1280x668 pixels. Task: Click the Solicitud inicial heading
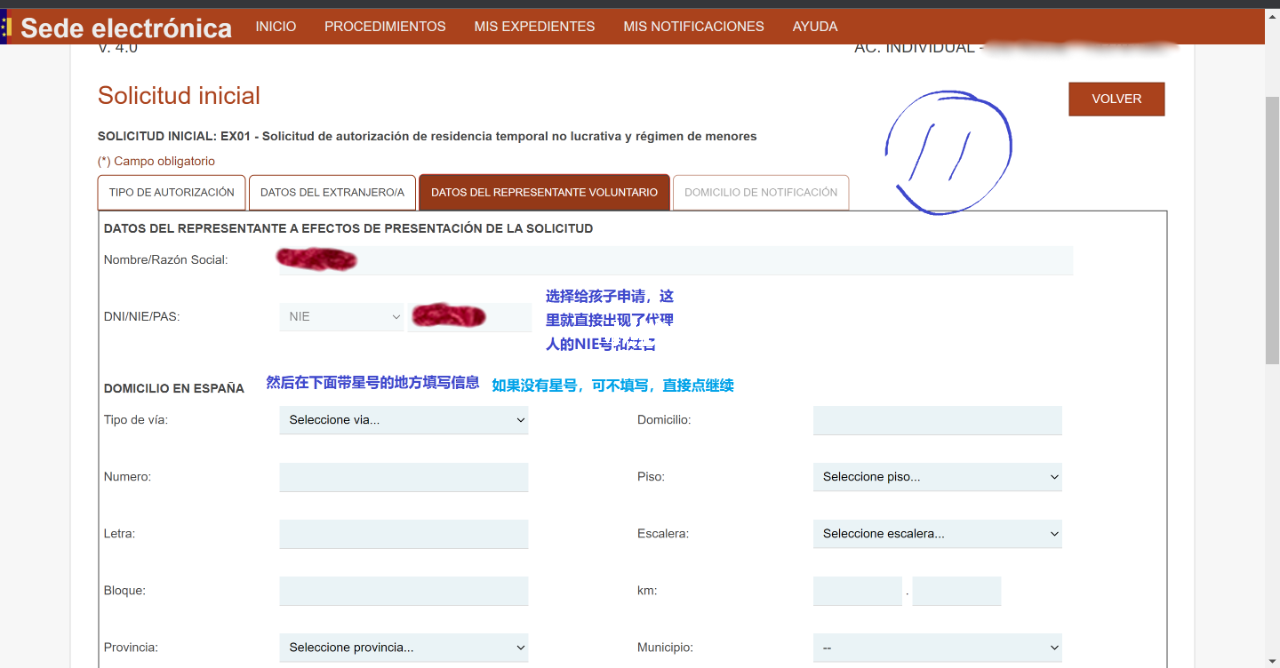179,96
